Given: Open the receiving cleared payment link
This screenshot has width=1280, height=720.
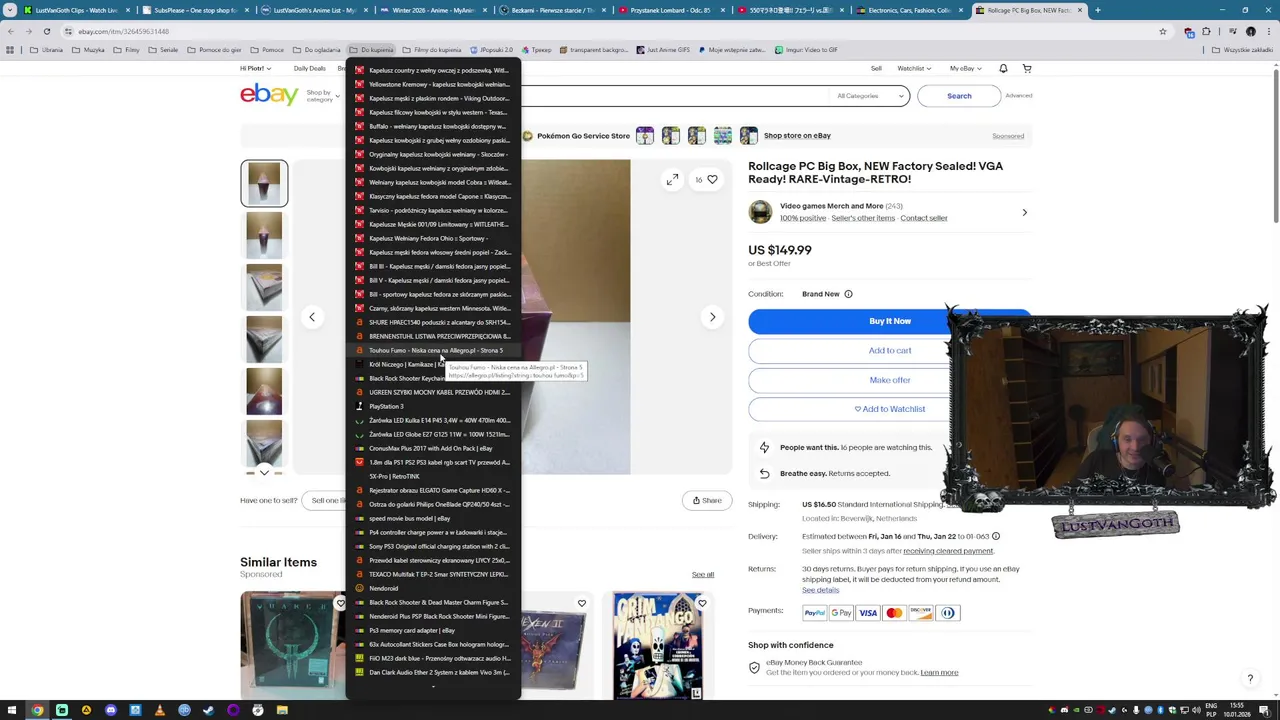Looking at the screenshot, I should click(948, 551).
